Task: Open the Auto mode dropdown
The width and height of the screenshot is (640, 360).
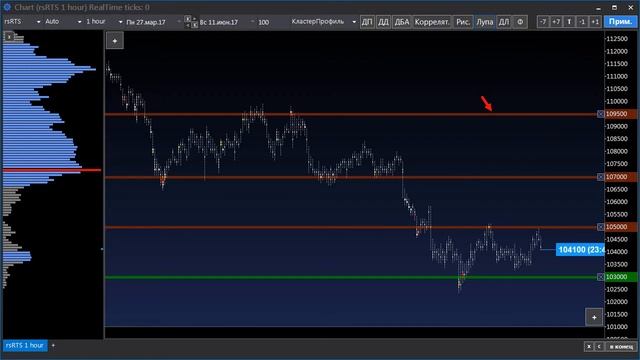Action: 63,22
